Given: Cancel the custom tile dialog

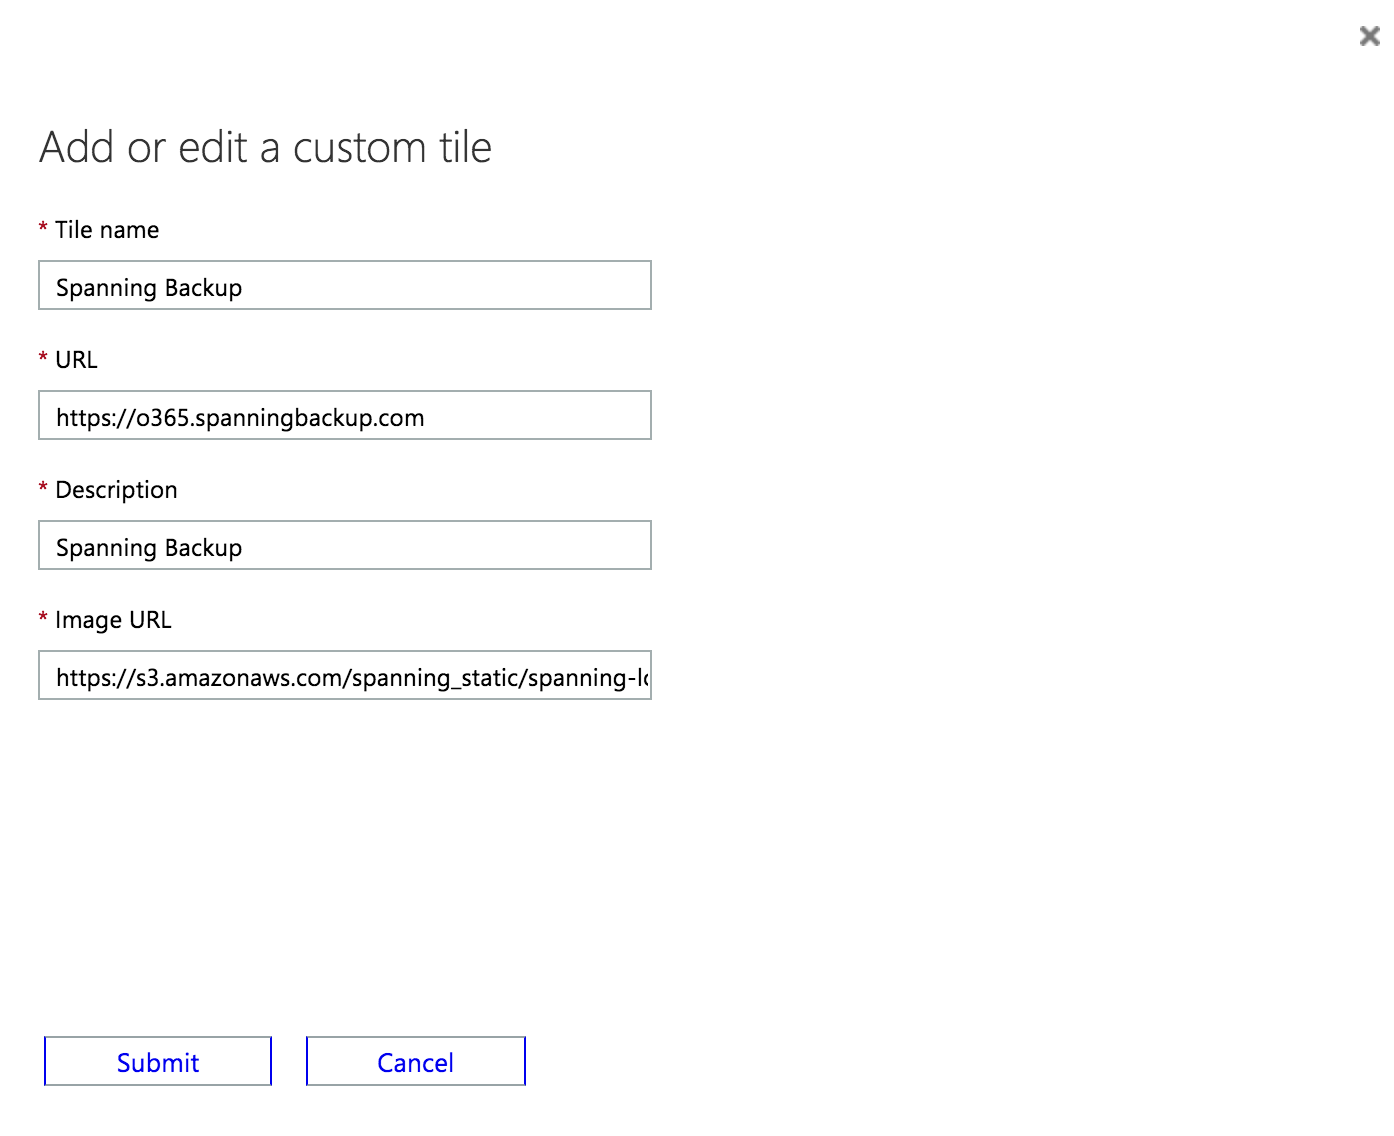Looking at the screenshot, I should pyautogui.click(x=416, y=1061).
